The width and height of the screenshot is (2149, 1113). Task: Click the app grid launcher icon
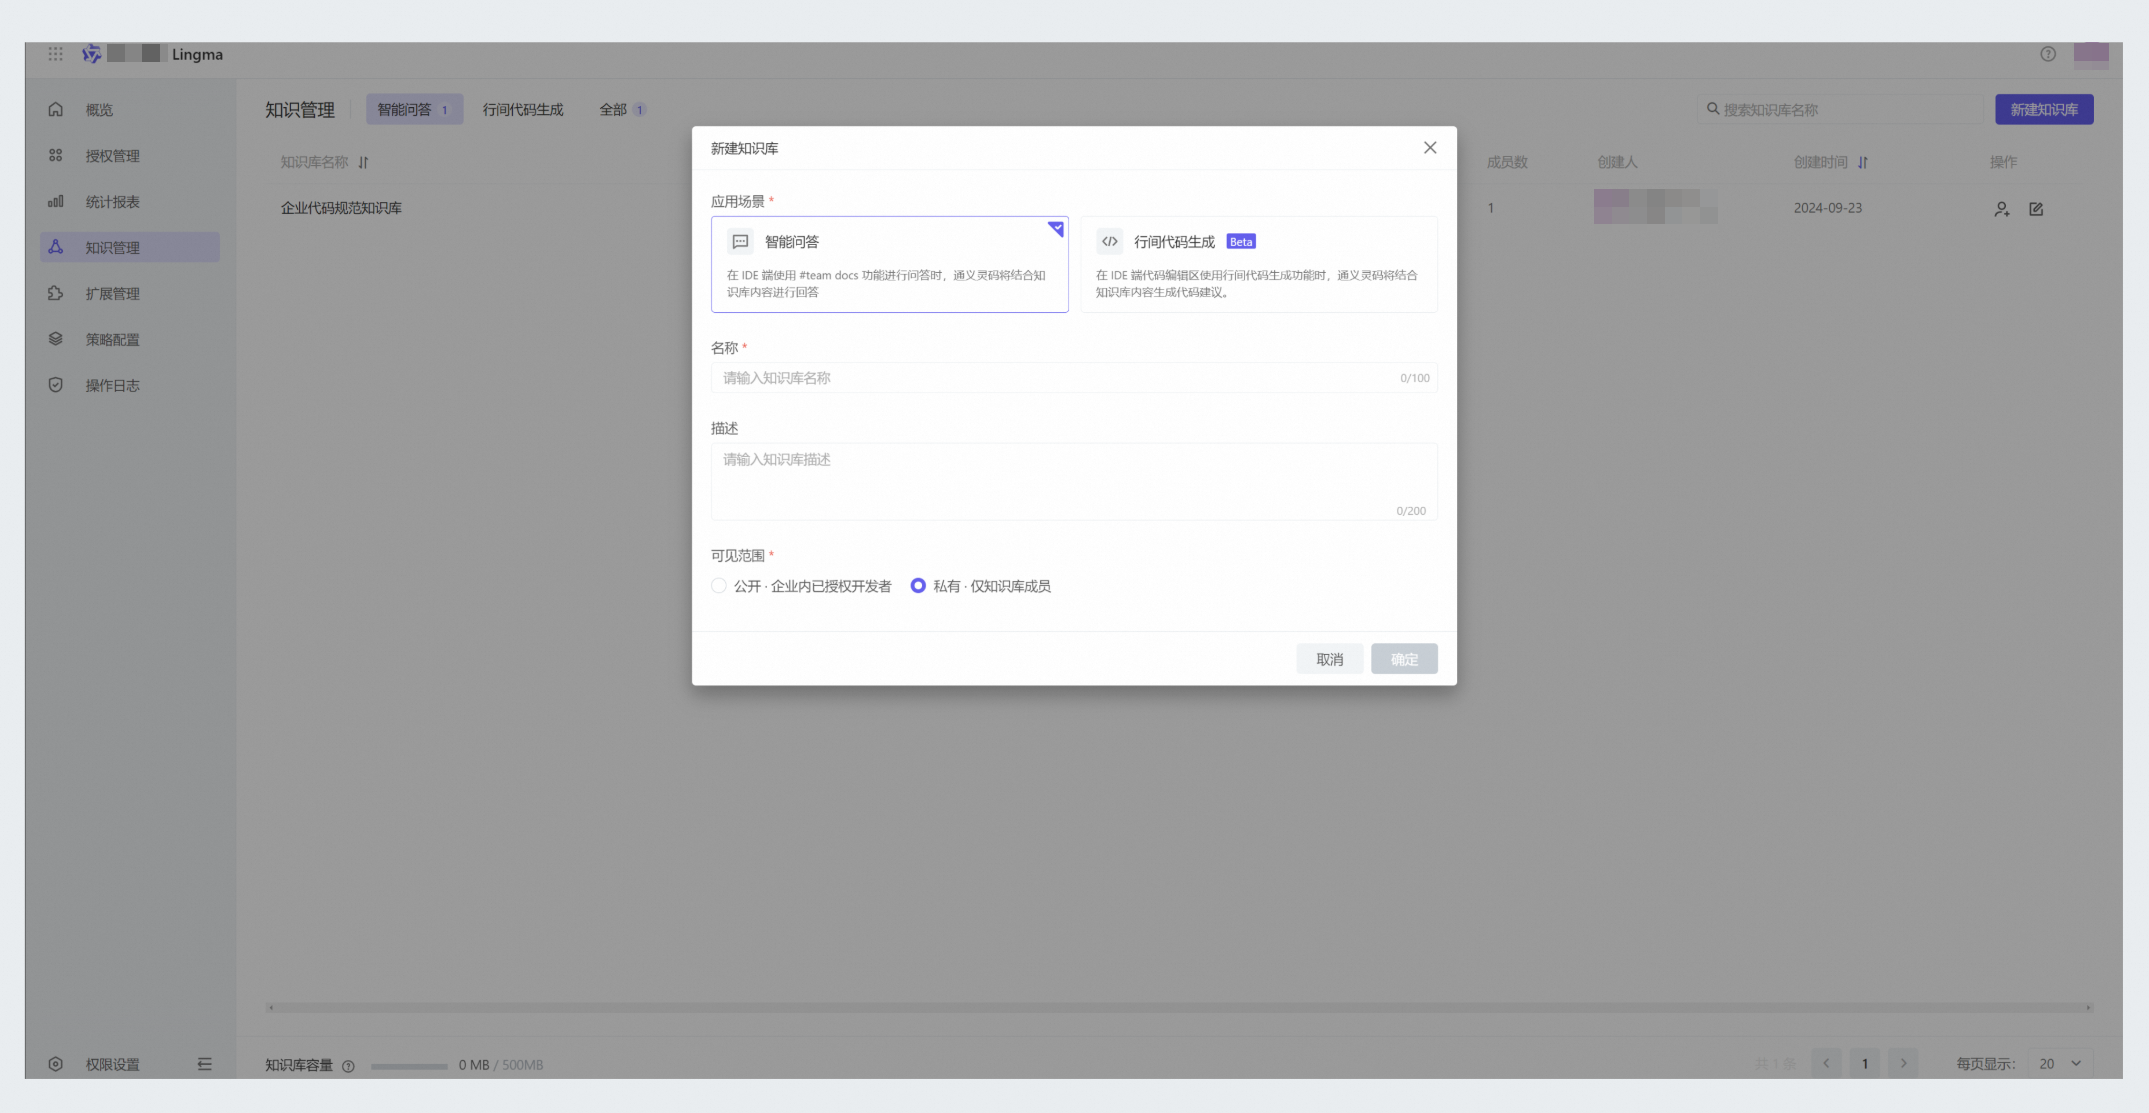coord(55,54)
